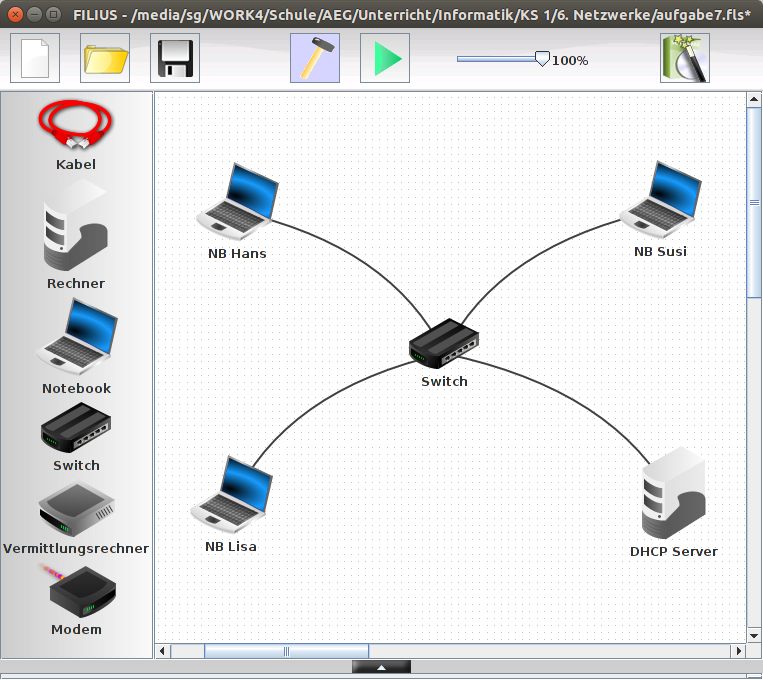Click the 100% simulation speed slider
The height and width of the screenshot is (680, 763).
point(542,59)
